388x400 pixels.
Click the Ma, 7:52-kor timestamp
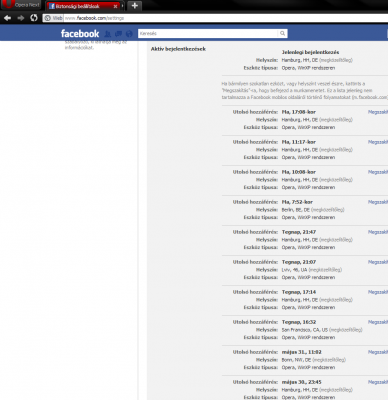click(297, 202)
